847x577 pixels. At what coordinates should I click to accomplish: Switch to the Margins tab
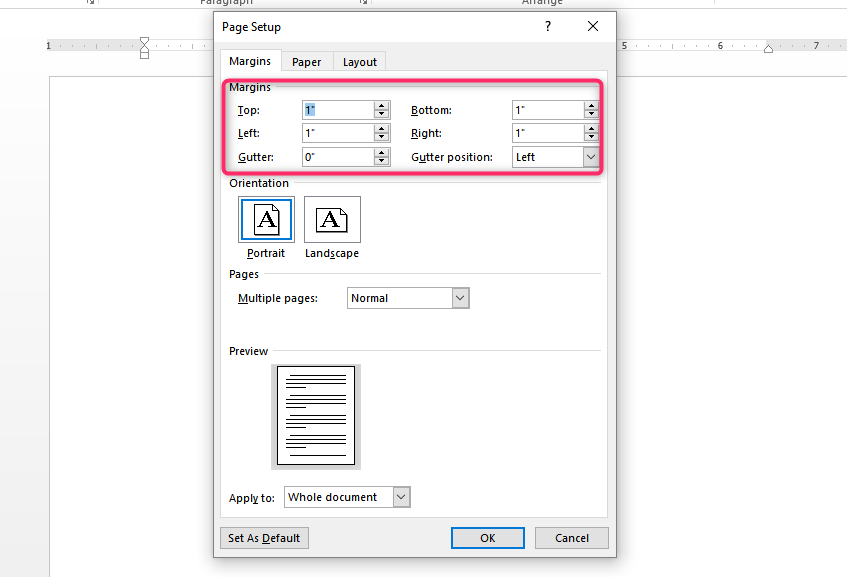(250, 61)
